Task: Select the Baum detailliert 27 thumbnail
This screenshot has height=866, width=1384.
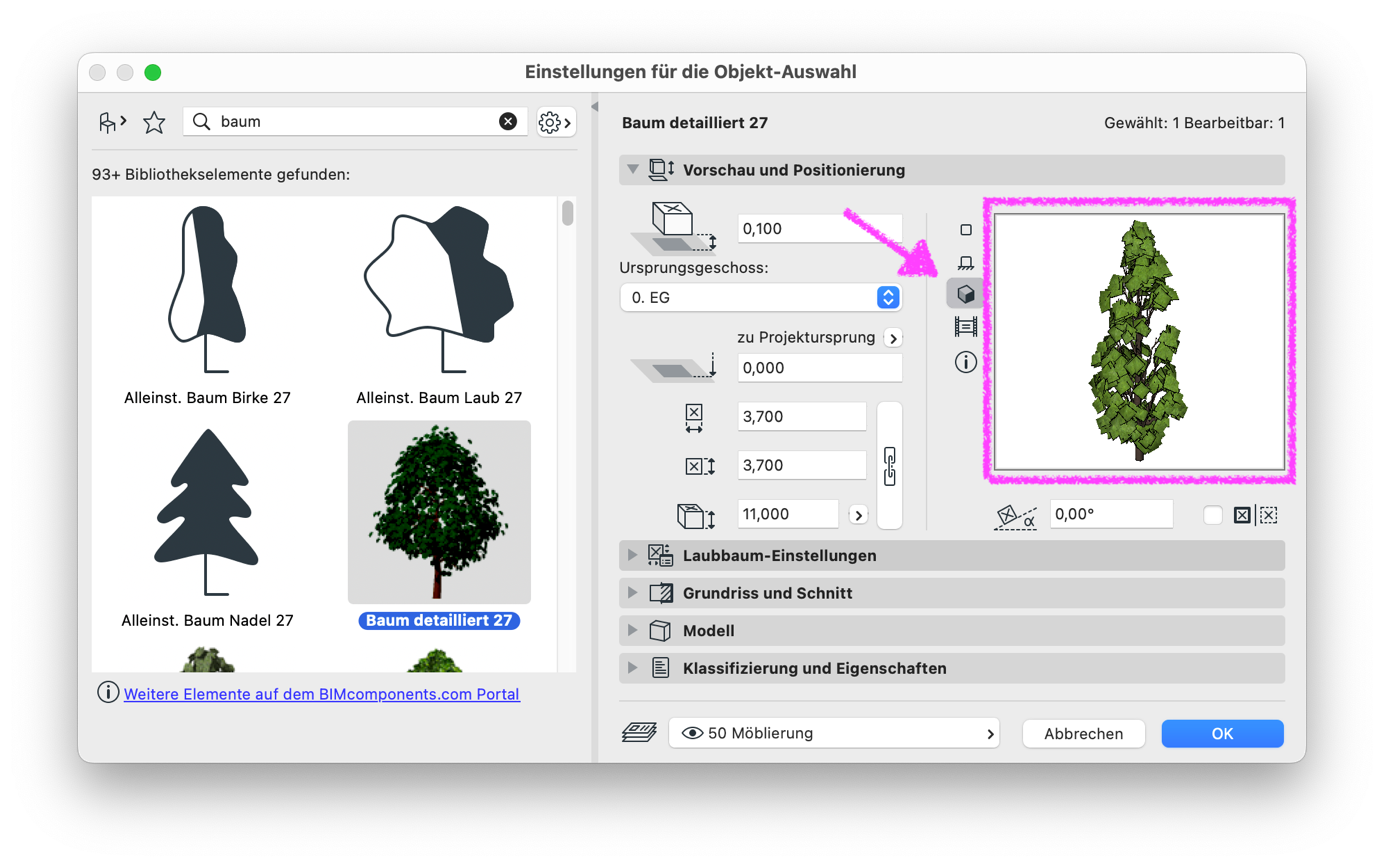Action: pyautogui.click(x=439, y=512)
